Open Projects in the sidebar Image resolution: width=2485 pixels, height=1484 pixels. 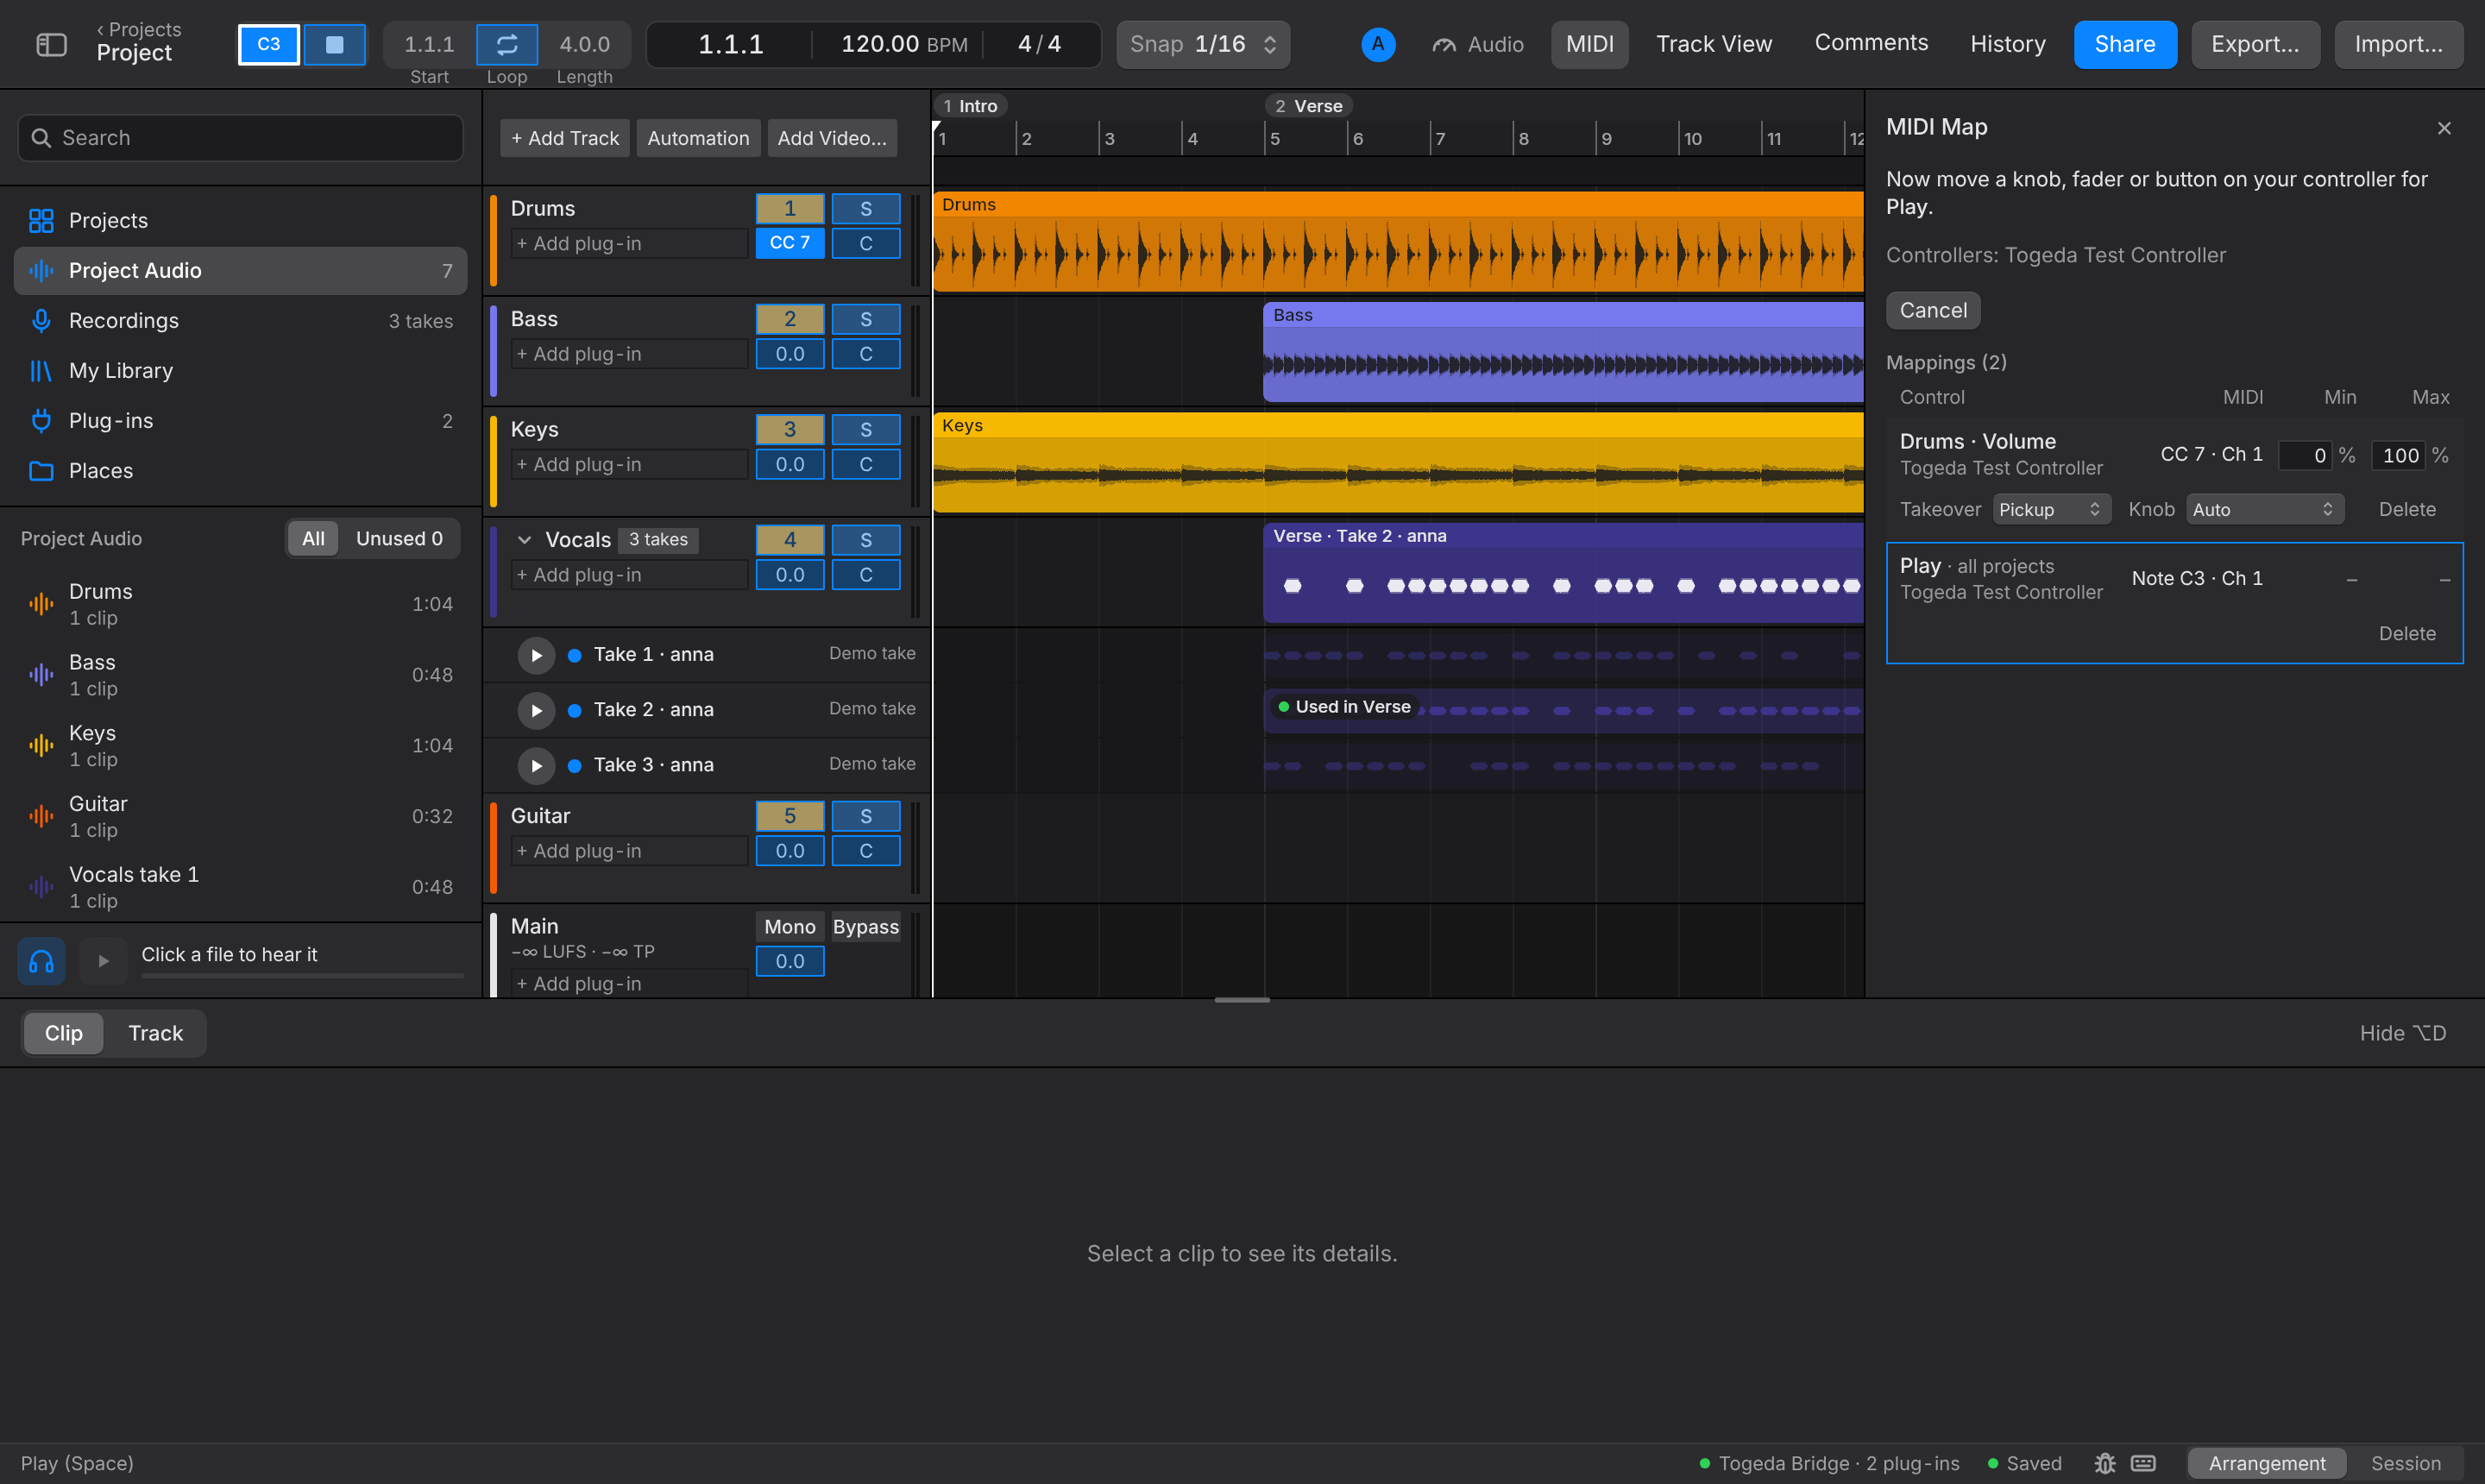click(240, 220)
